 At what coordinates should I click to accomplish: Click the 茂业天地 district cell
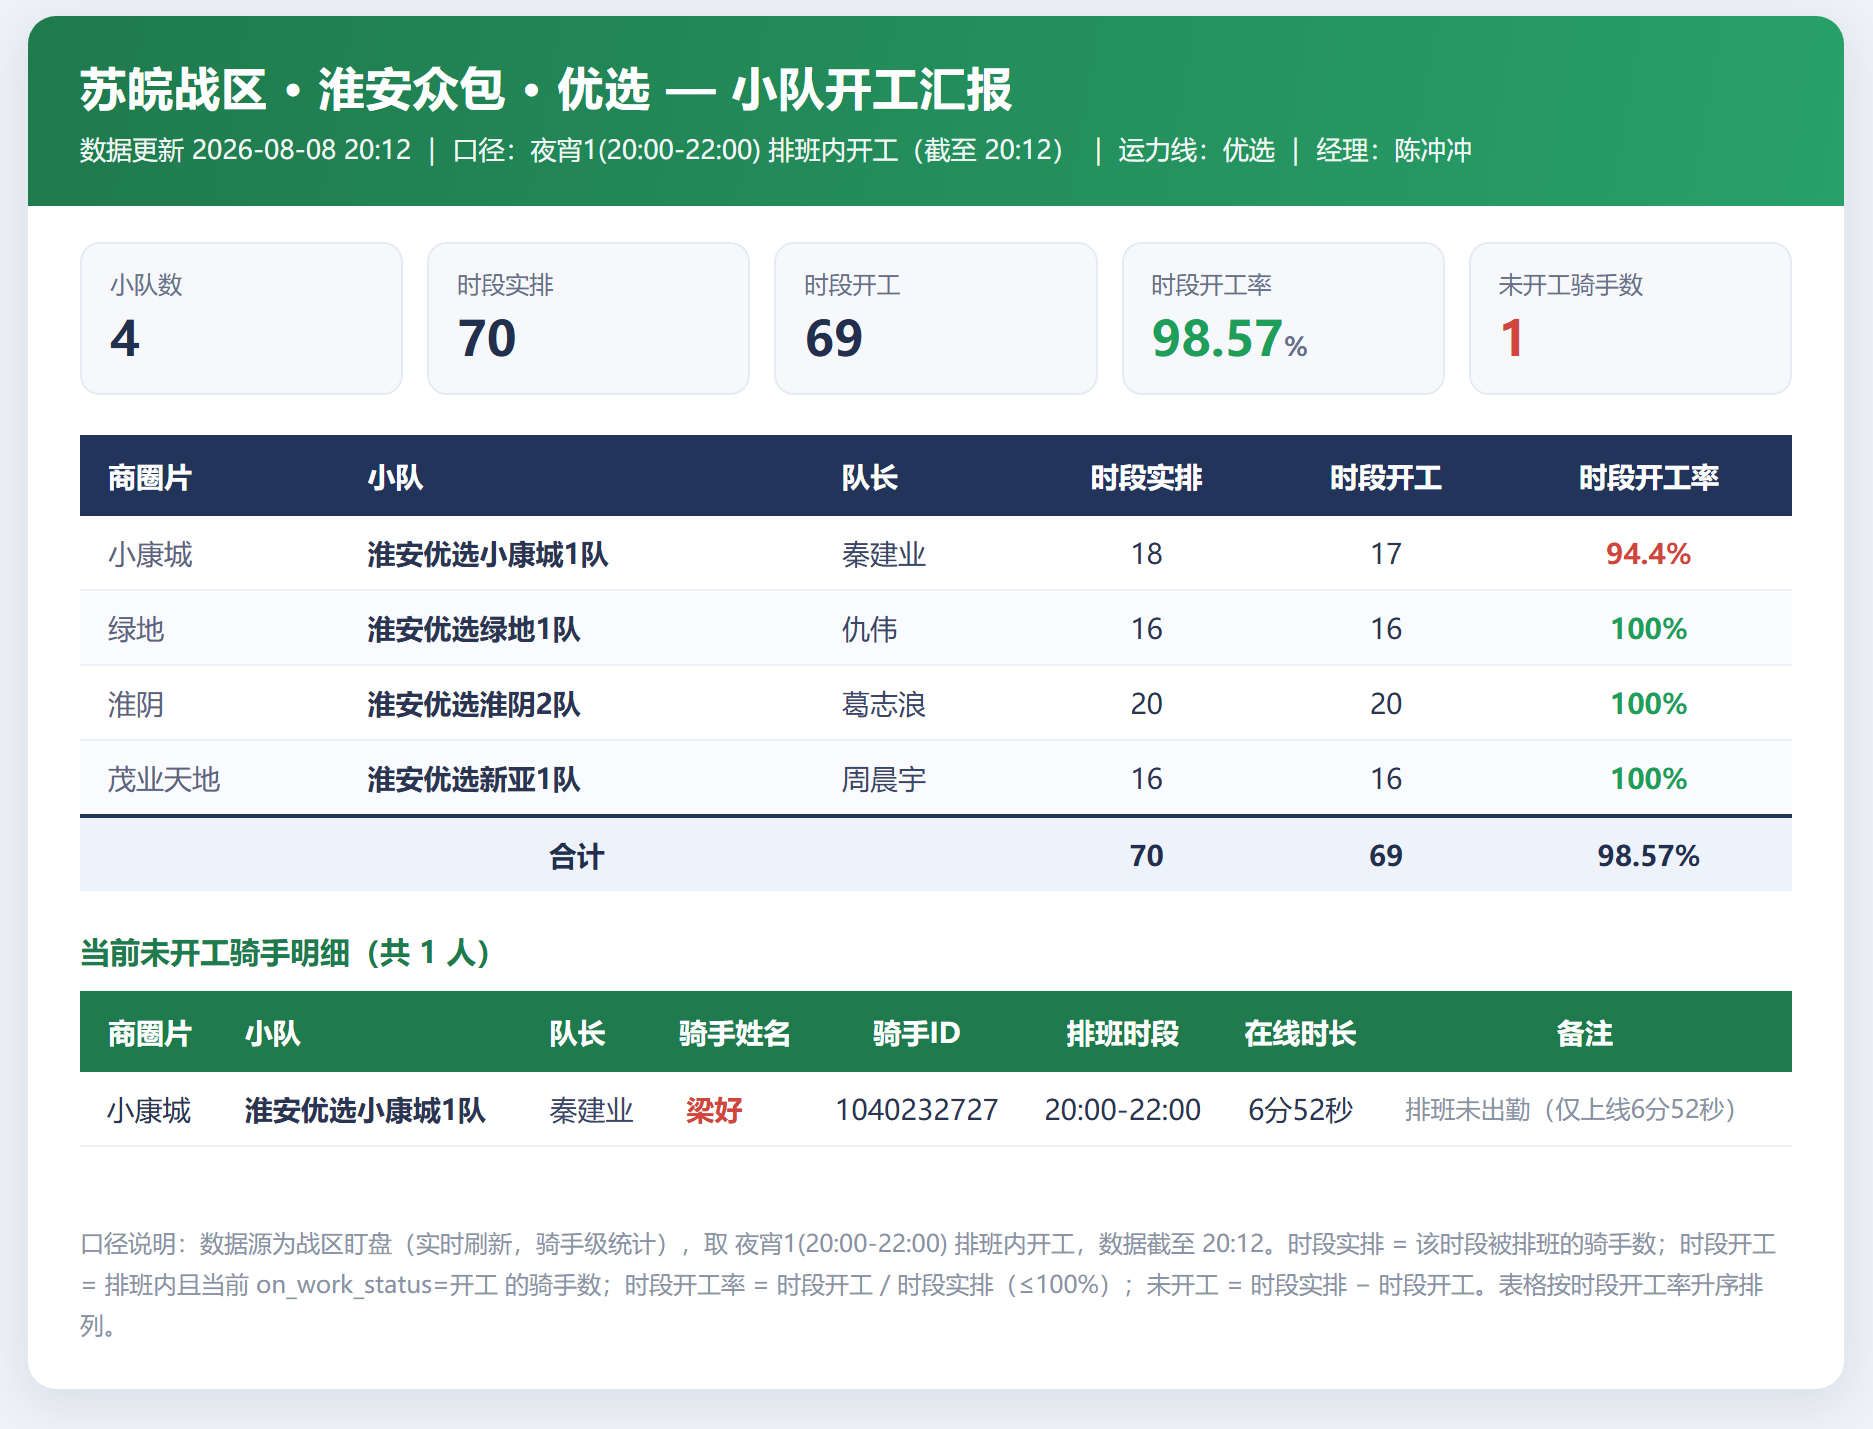(x=164, y=779)
